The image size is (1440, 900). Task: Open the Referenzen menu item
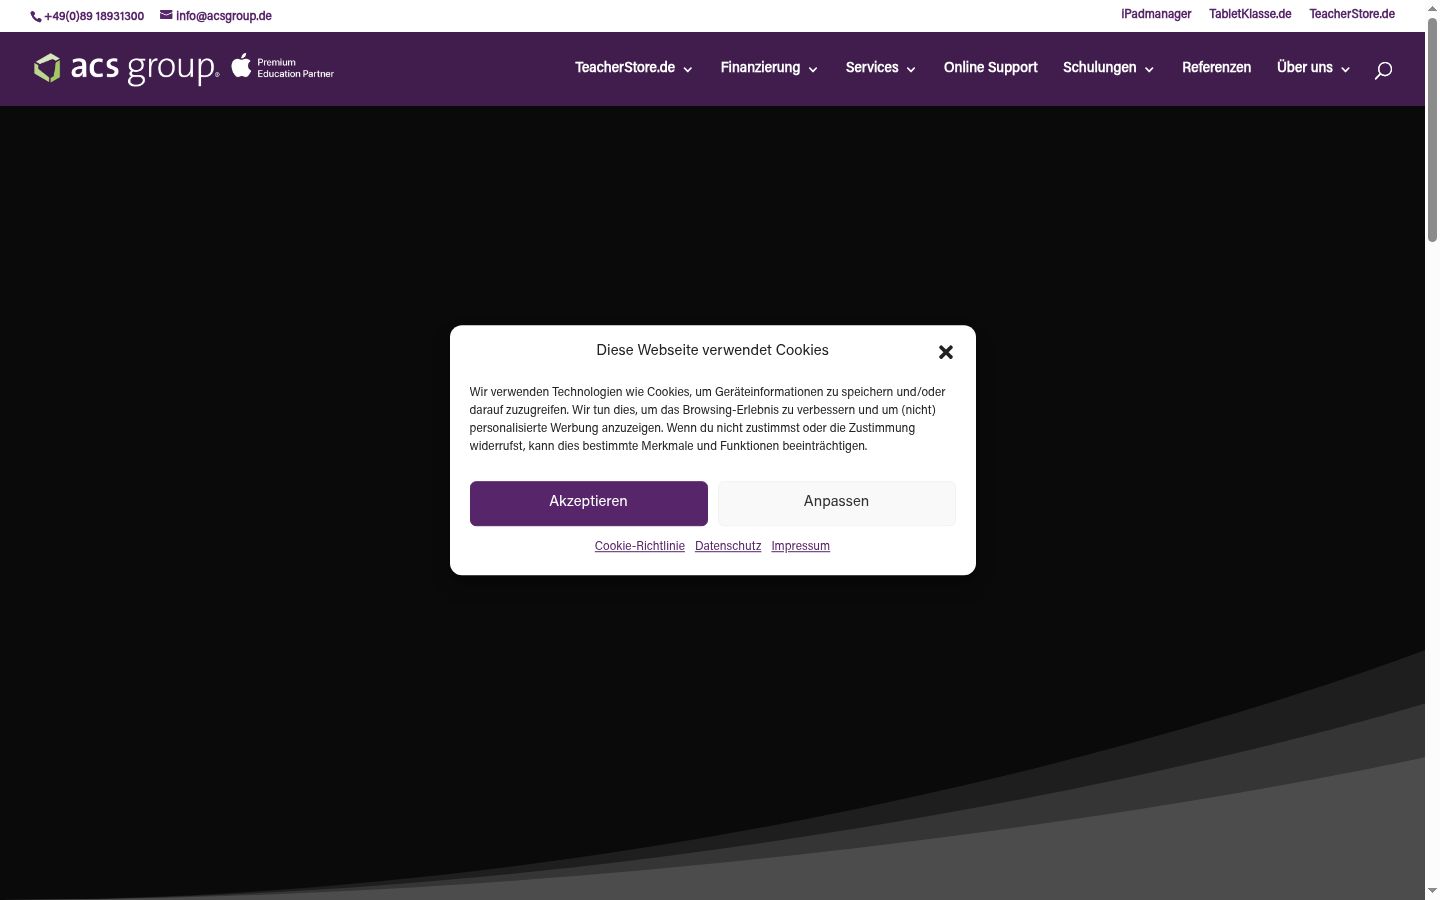(1216, 67)
